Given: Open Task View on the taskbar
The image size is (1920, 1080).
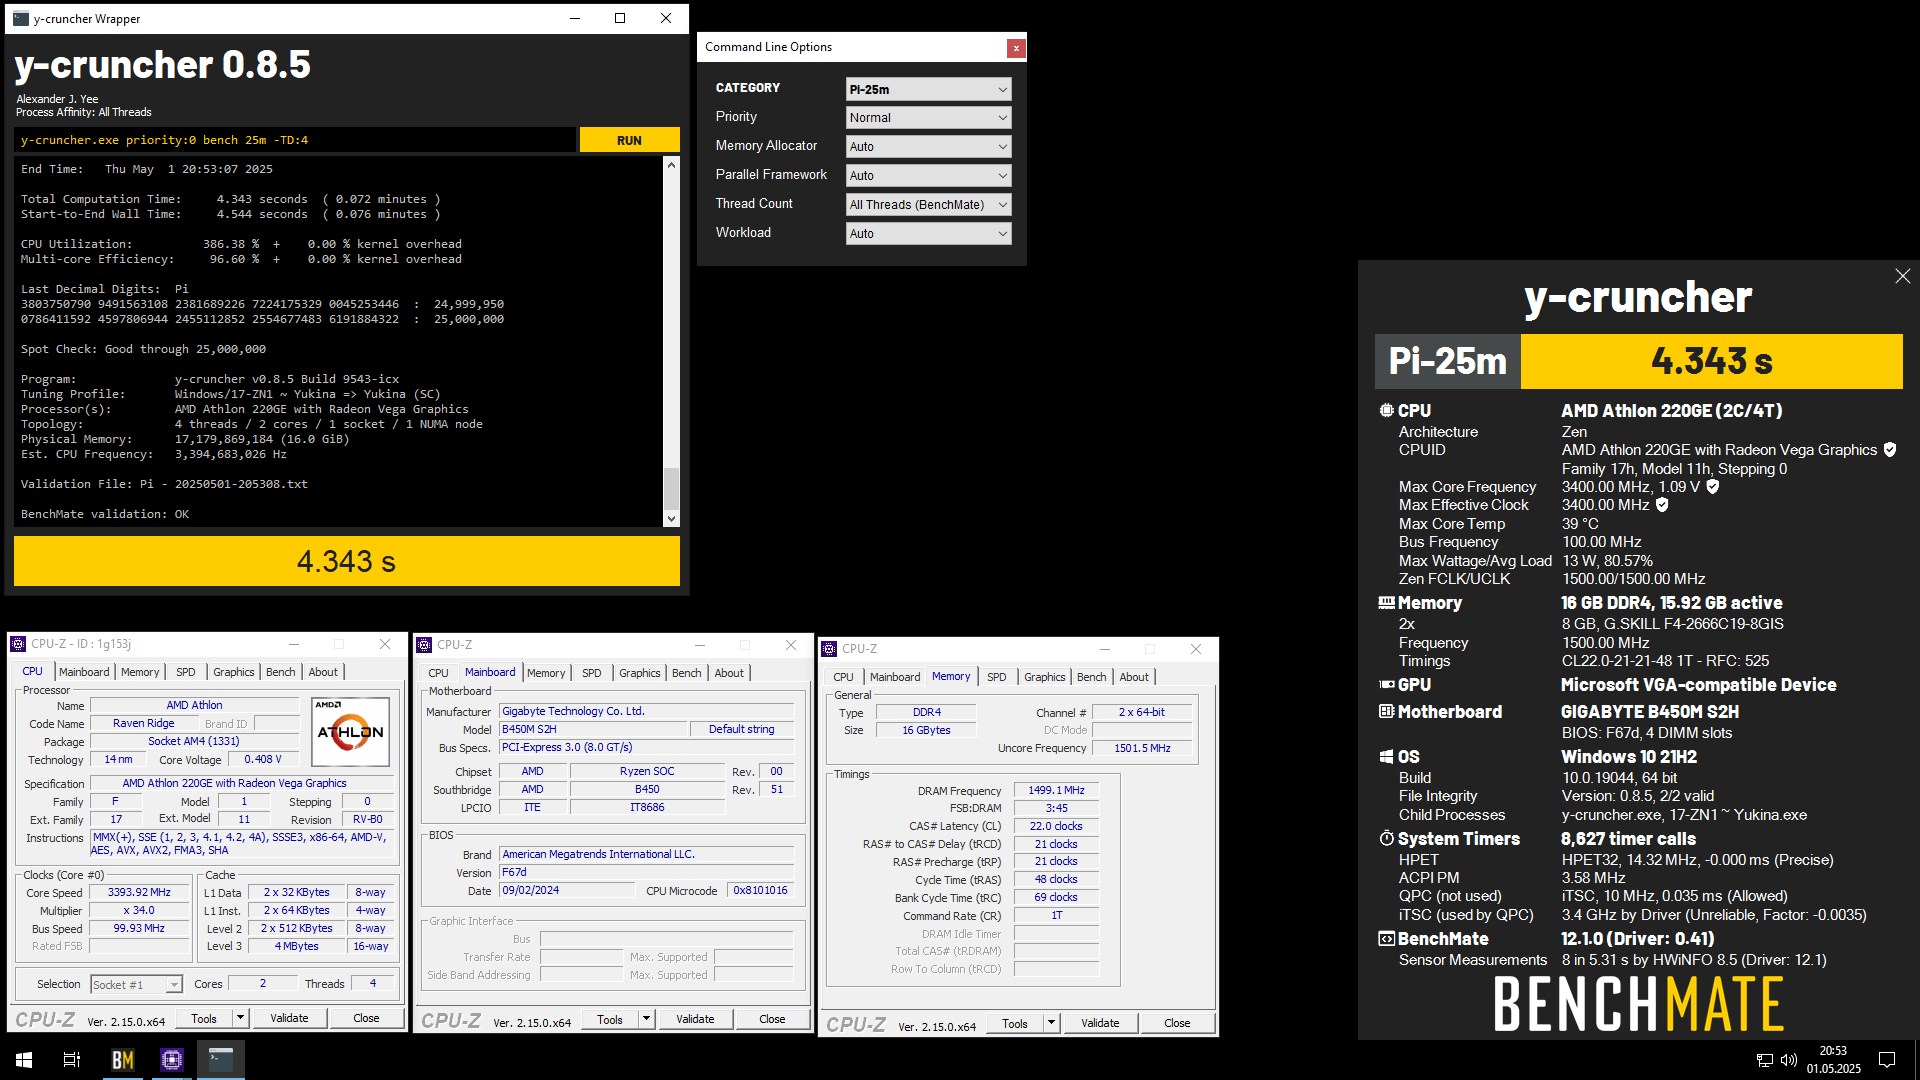Looking at the screenshot, I should (72, 1060).
